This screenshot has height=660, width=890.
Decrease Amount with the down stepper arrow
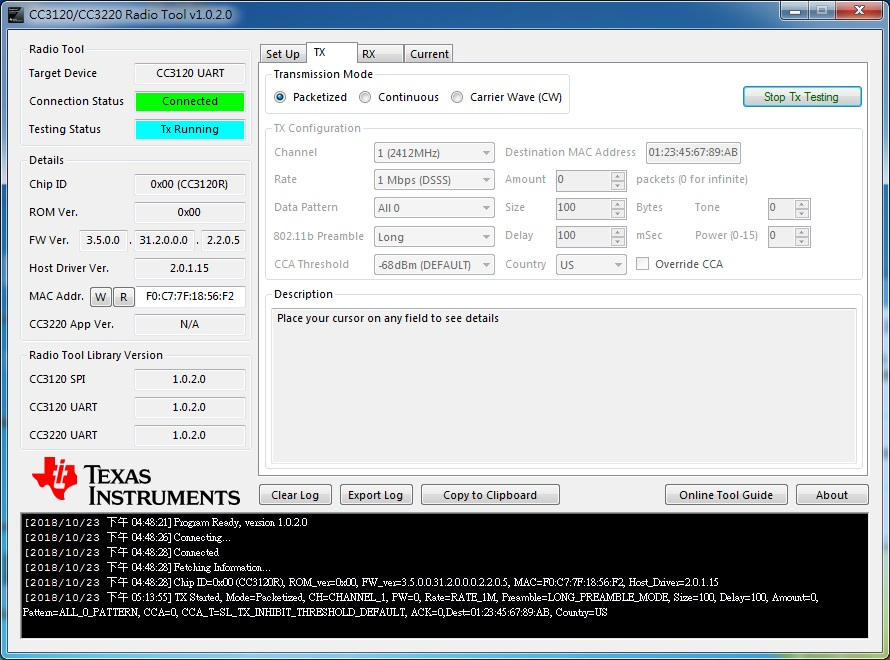[x=618, y=185]
